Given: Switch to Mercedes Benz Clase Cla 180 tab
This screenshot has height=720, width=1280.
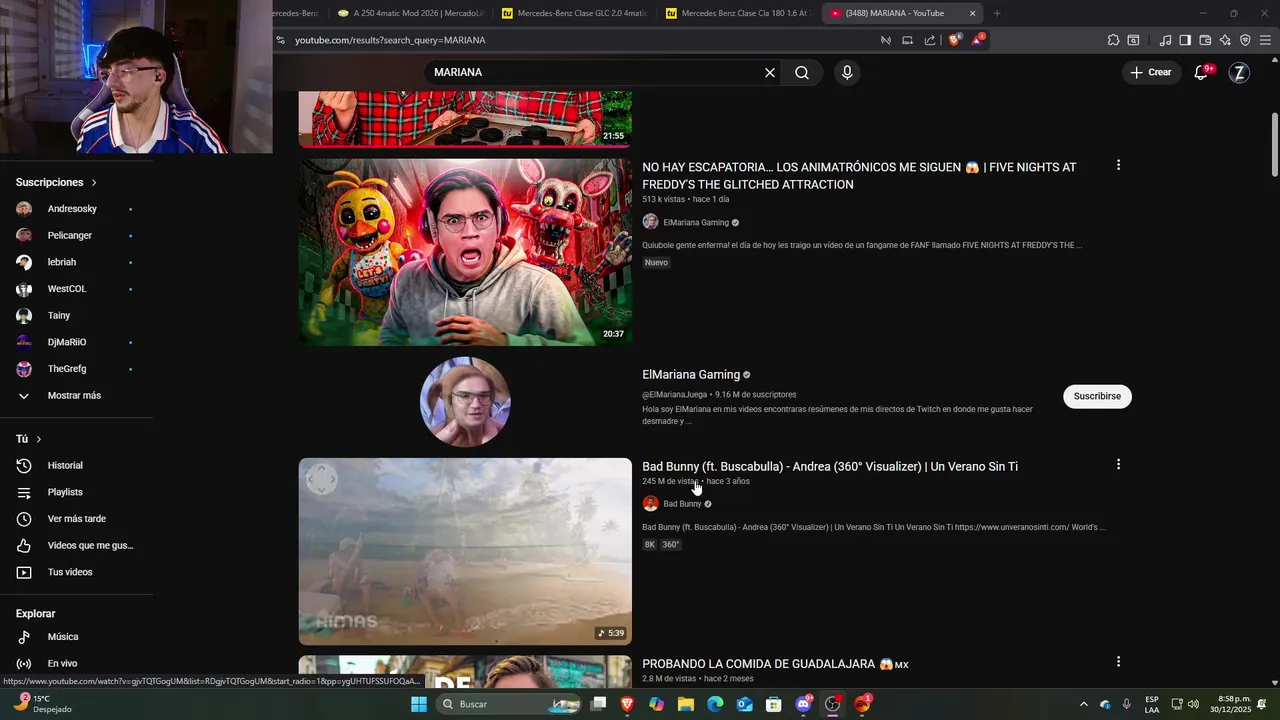Looking at the screenshot, I should click(737, 14).
